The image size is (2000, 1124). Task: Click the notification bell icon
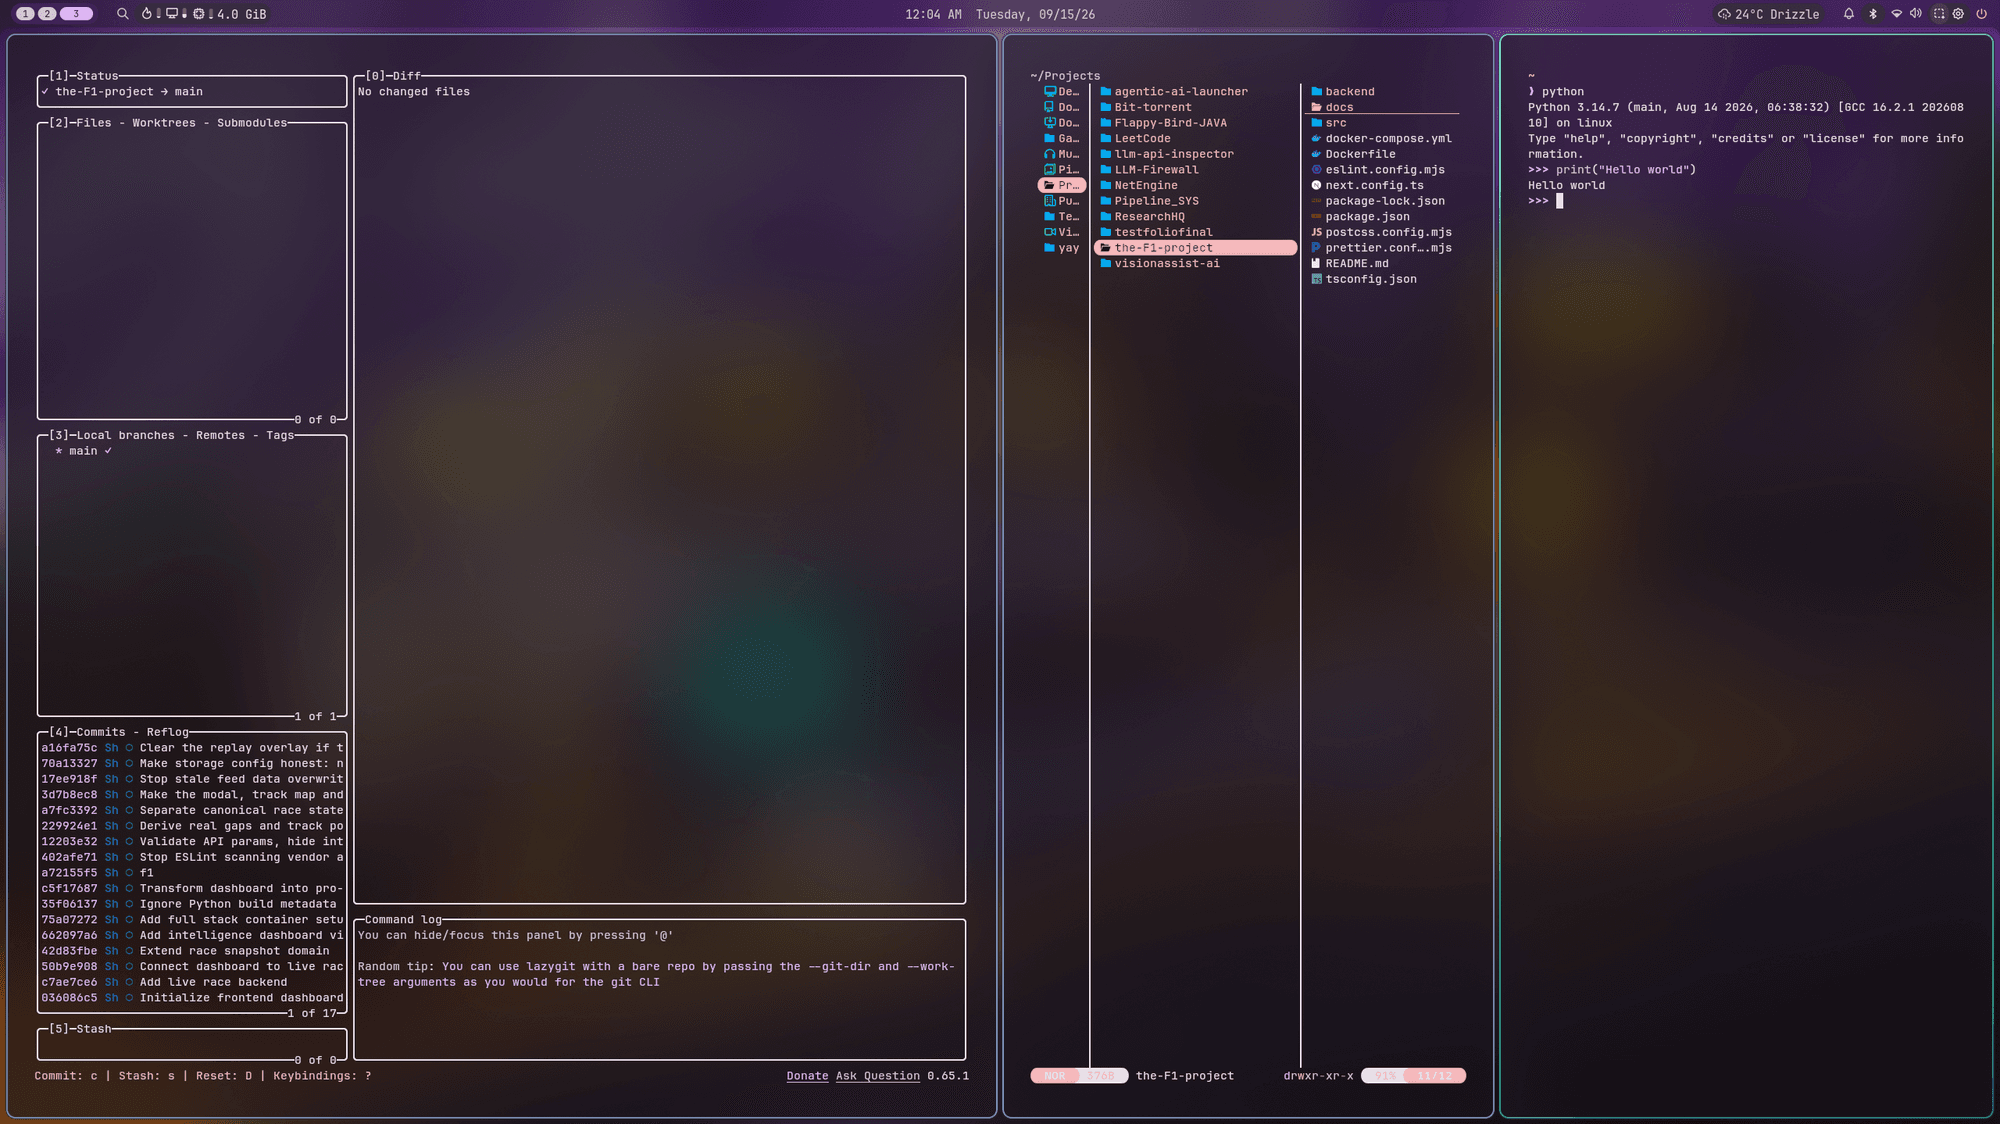(x=1849, y=14)
